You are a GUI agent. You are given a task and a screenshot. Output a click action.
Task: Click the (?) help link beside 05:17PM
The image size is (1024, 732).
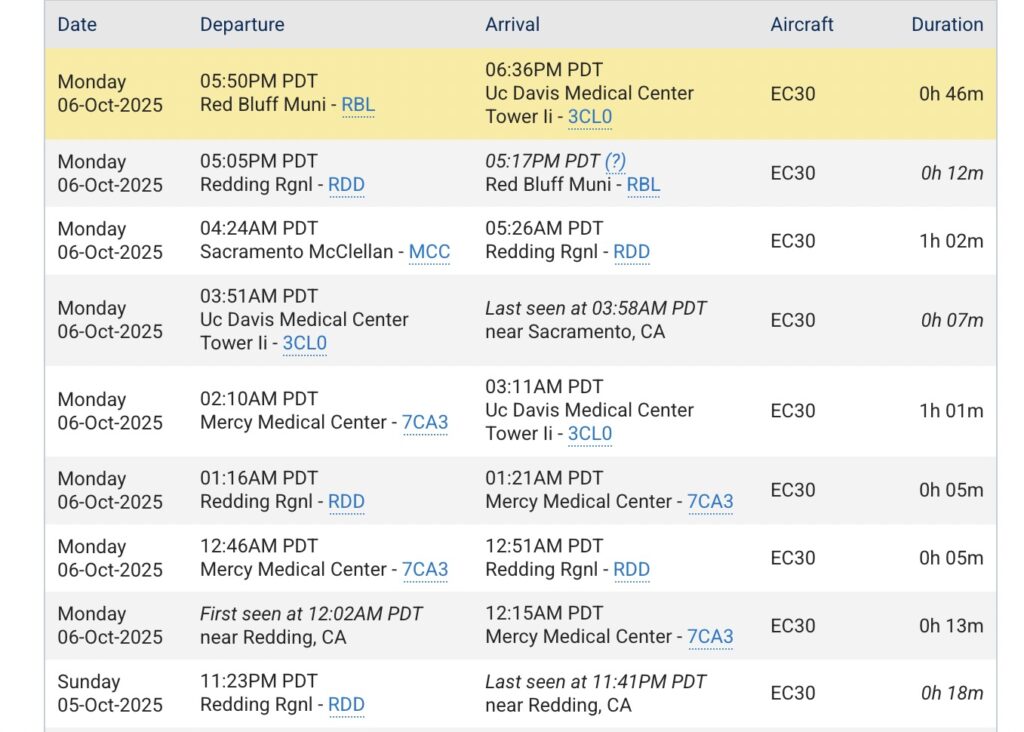click(615, 160)
